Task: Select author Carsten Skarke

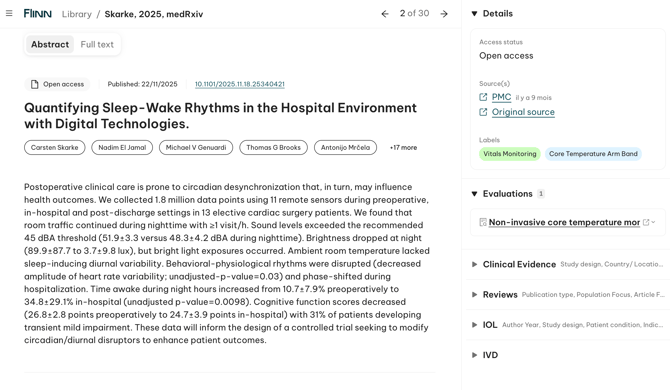Action: coord(55,147)
